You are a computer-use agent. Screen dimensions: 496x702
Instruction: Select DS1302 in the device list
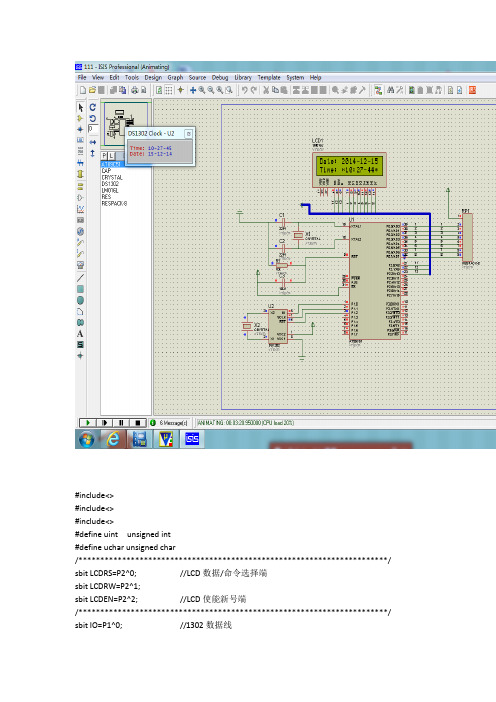(110, 184)
